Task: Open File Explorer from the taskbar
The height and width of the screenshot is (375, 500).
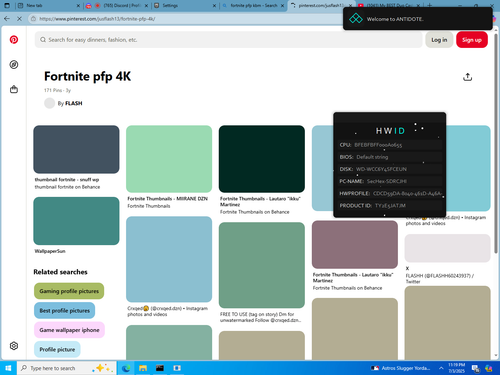Action: tap(143, 368)
